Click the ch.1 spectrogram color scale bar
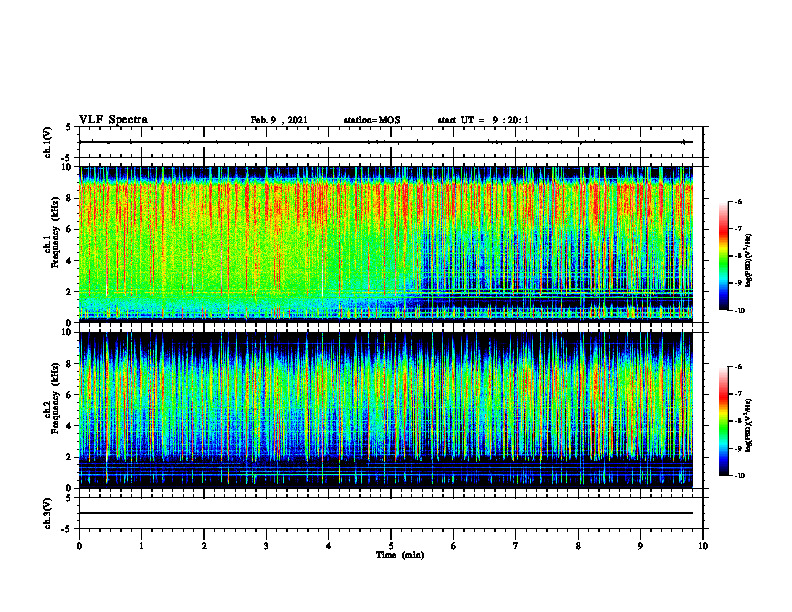This screenshot has height=612, width=792. coord(723,256)
